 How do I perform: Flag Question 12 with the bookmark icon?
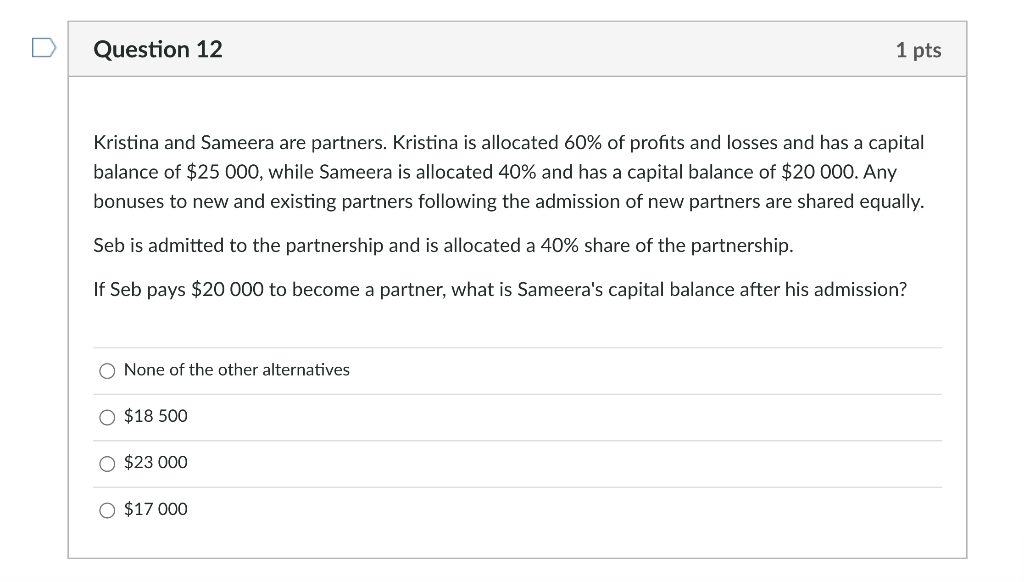click(x=43, y=48)
